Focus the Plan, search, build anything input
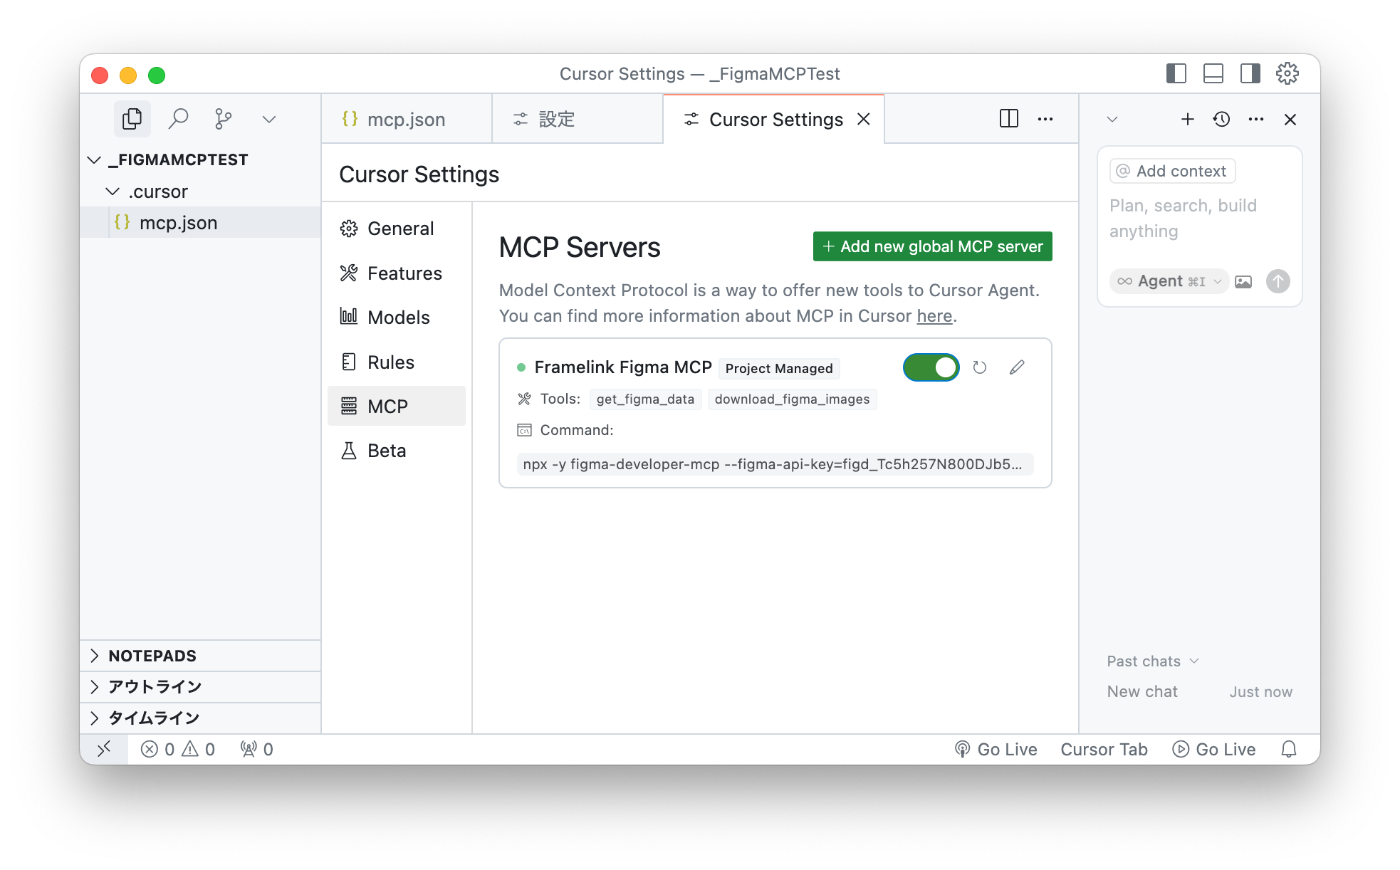The image size is (1400, 870). [1200, 218]
